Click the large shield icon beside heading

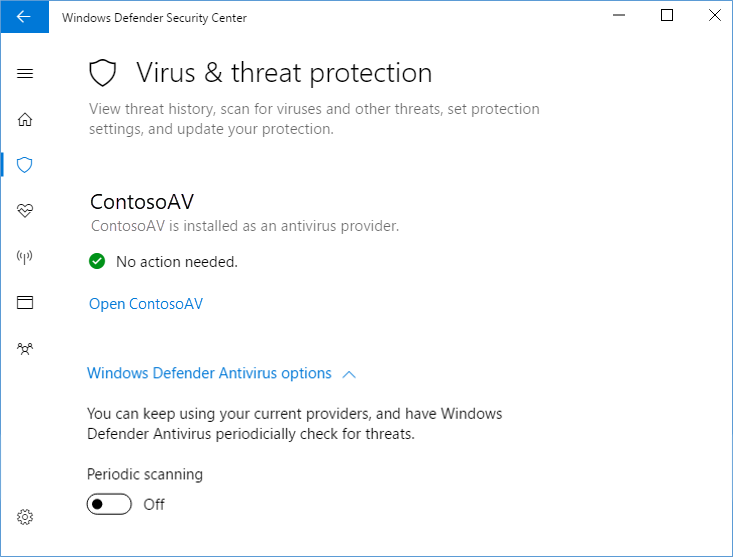pos(104,73)
